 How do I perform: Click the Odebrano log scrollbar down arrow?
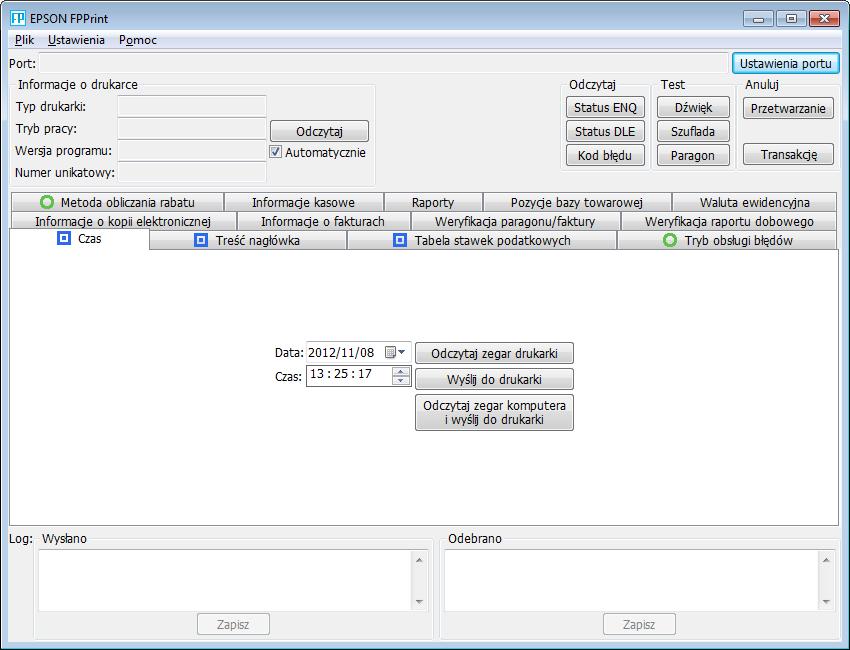point(826,601)
